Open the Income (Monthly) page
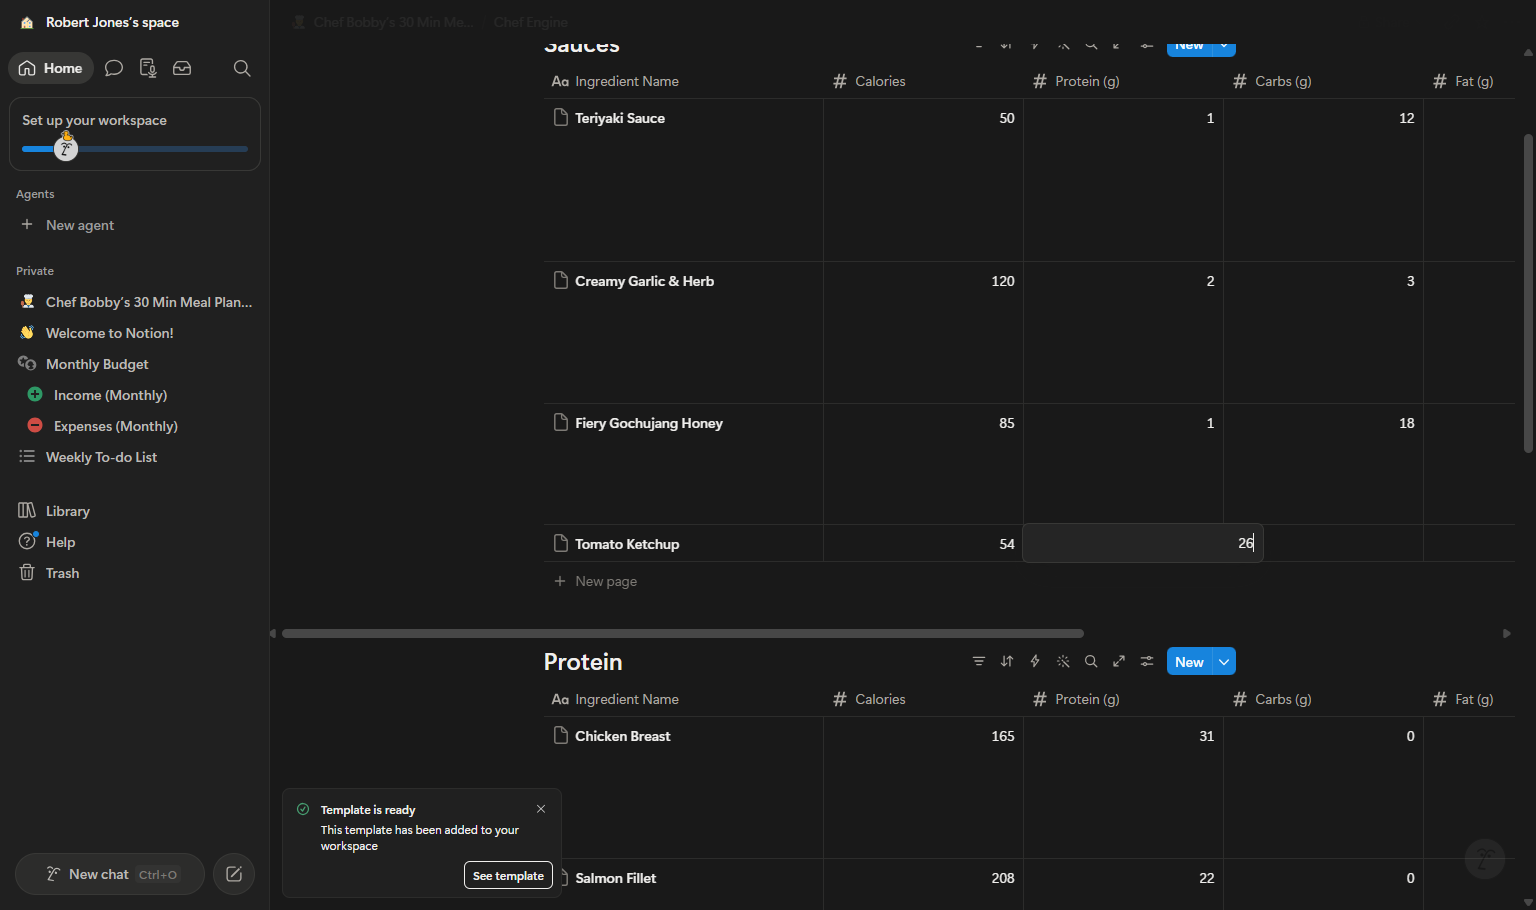Screen dimensions: 1536x910 (134, 395)
